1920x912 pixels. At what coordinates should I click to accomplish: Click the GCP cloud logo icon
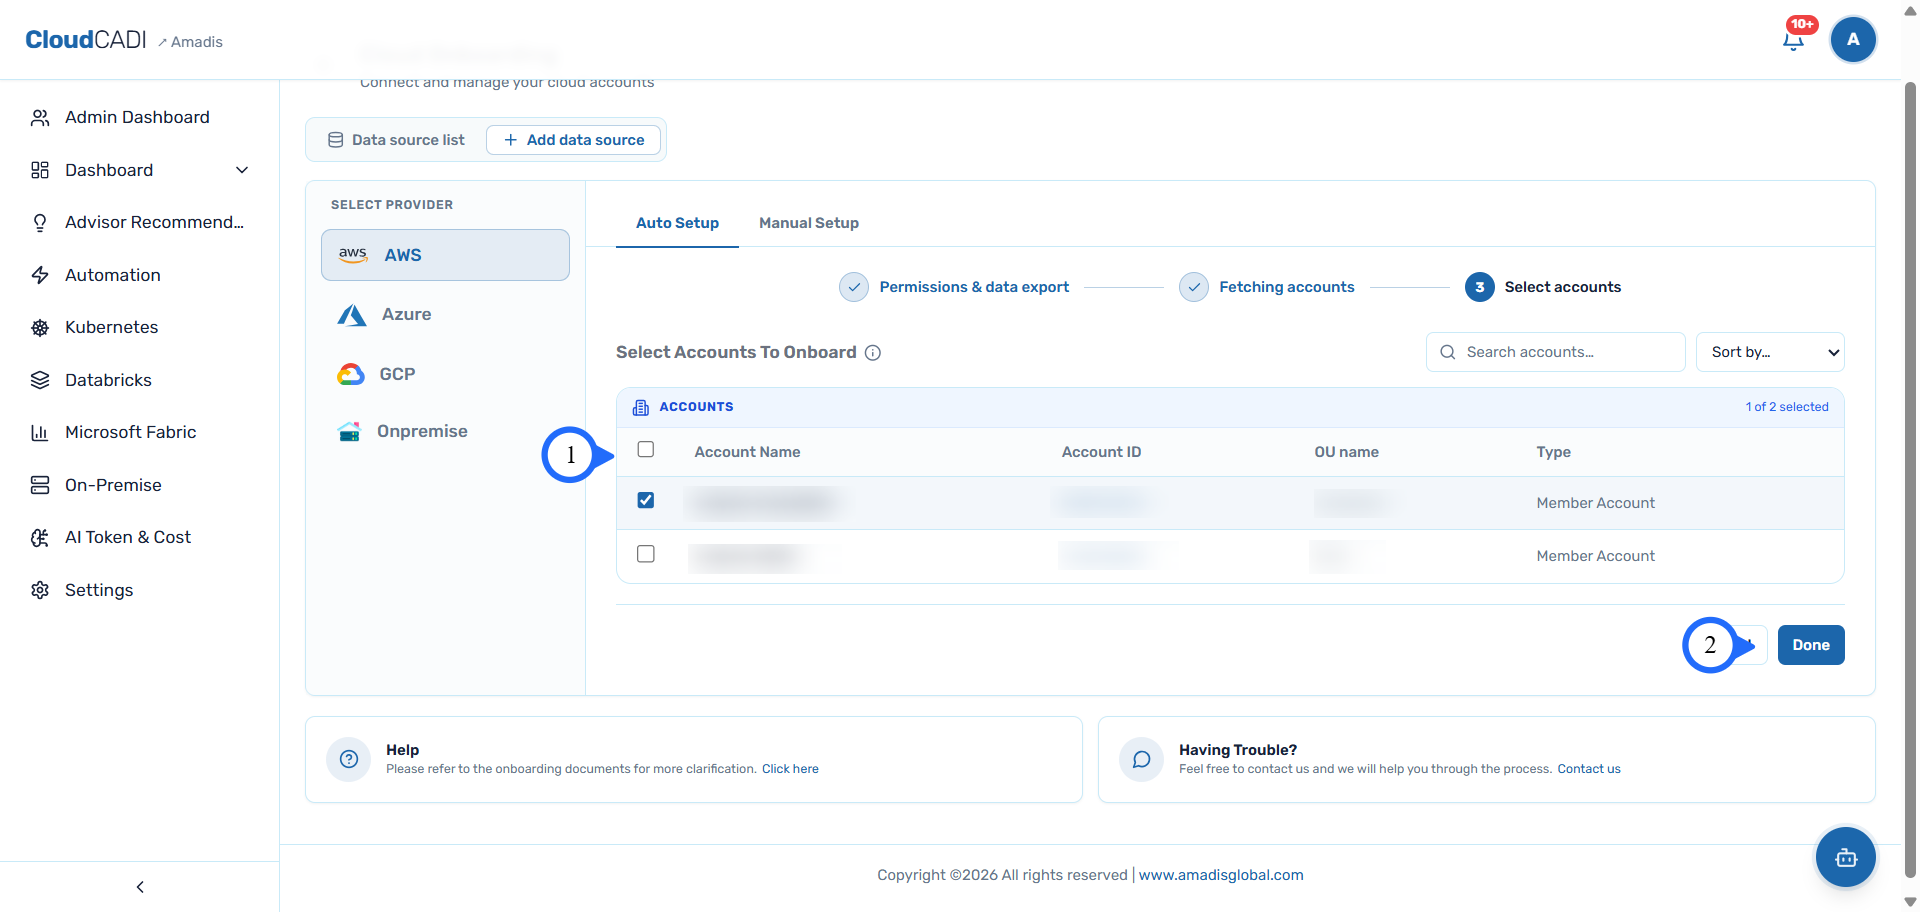click(x=351, y=374)
